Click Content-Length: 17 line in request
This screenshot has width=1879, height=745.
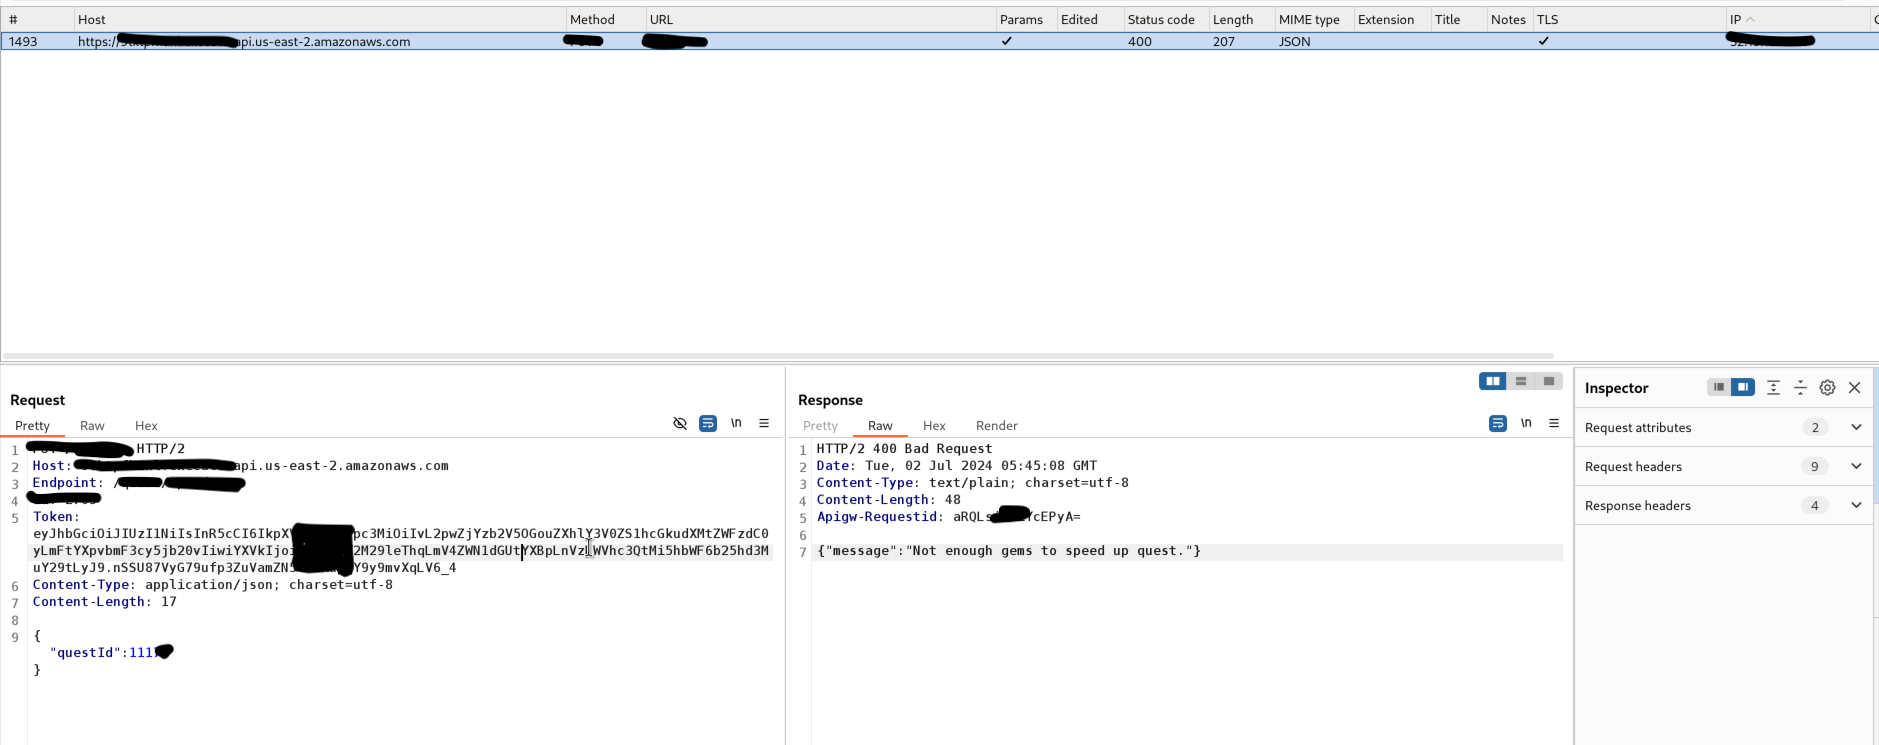point(105,601)
